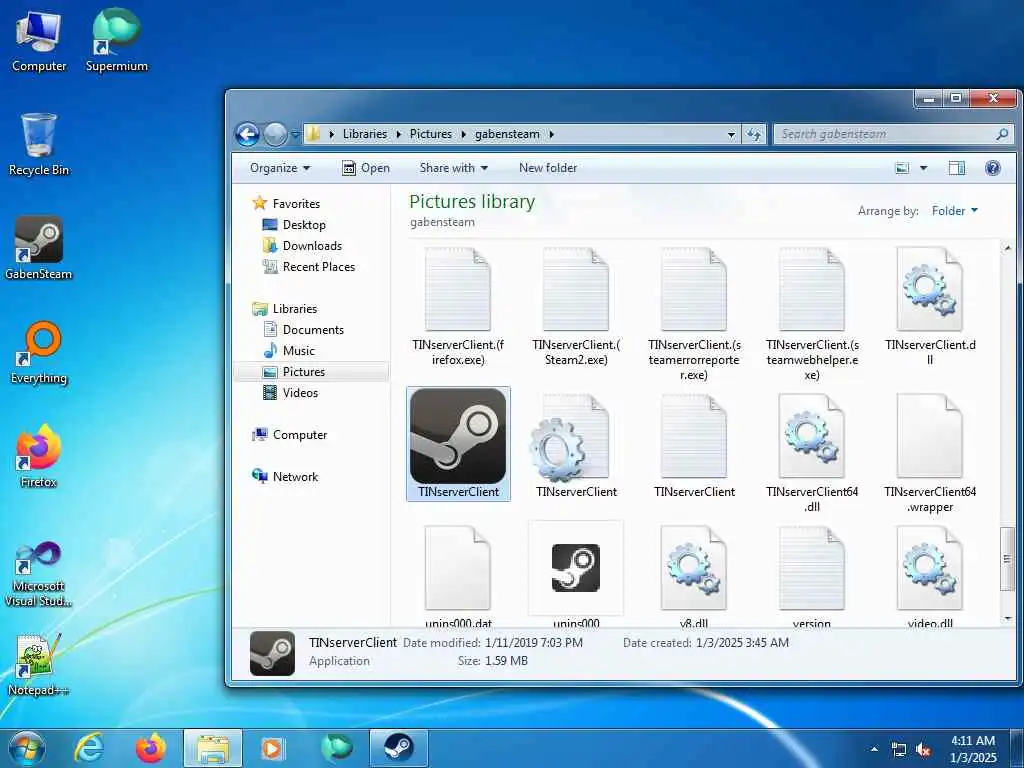Screen dimensions: 1024x768
Task: Select the Firefox desktop shortcut
Action: [x=39, y=457]
